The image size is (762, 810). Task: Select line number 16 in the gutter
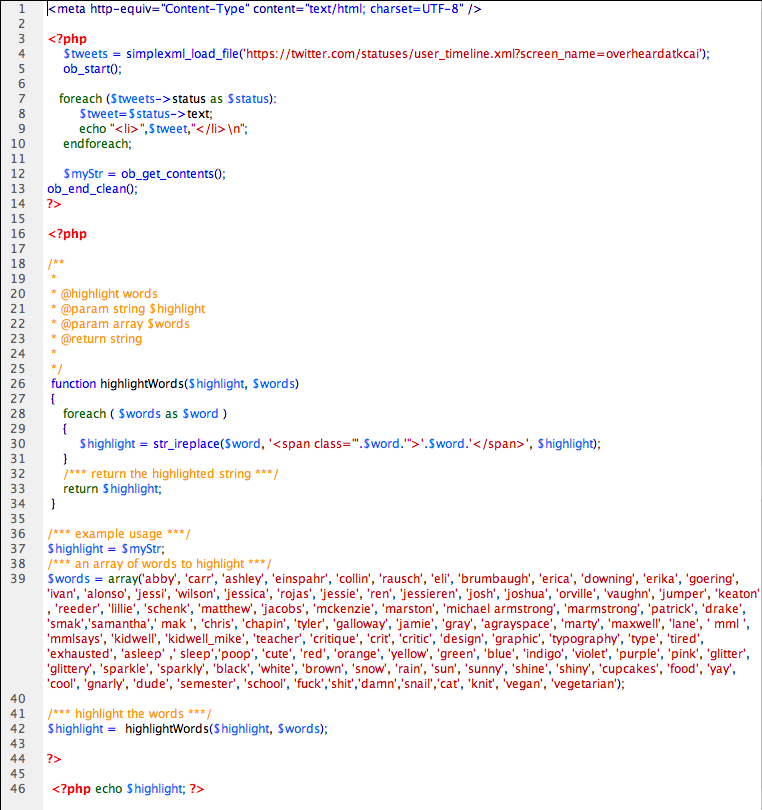[x=20, y=234]
